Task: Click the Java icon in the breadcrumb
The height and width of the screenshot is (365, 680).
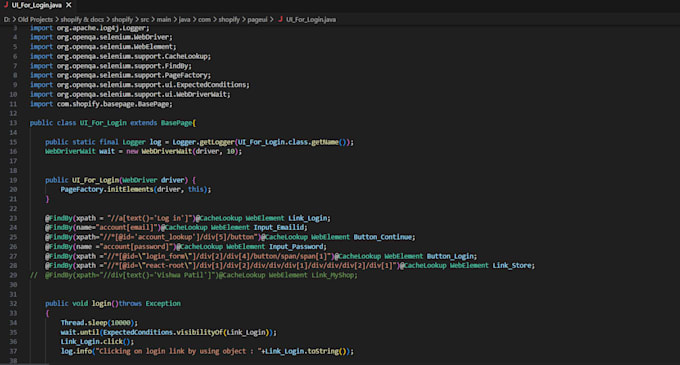Action: pos(280,19)
